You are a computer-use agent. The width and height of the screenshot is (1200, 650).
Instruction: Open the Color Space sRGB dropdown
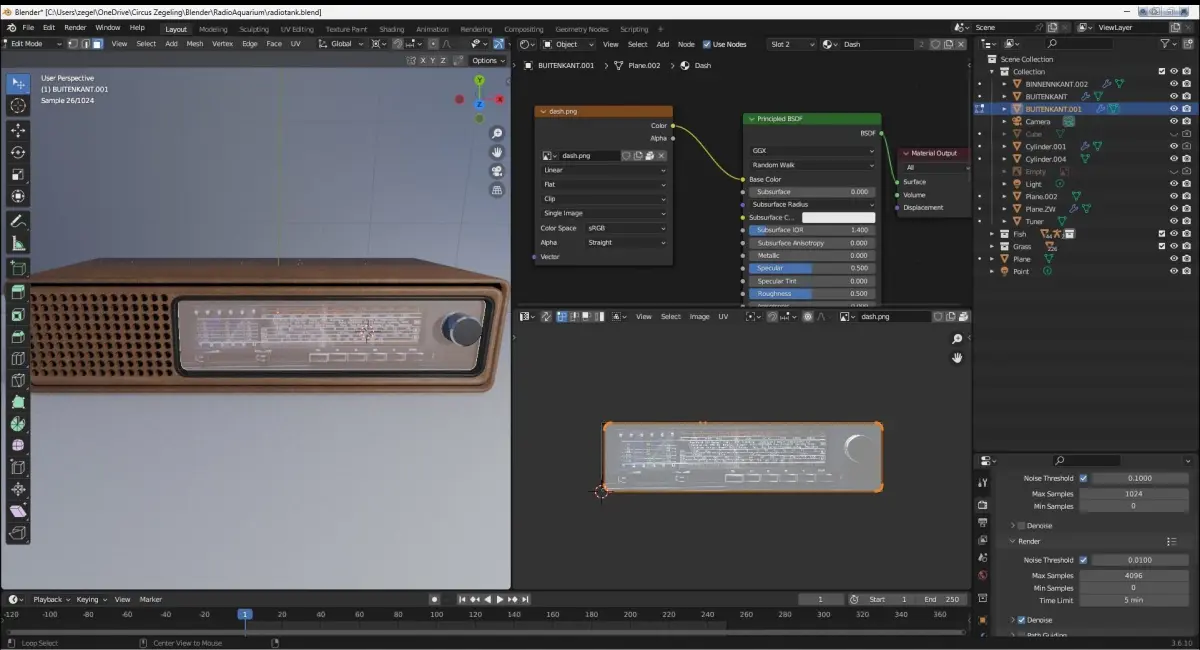pos(626,228)
